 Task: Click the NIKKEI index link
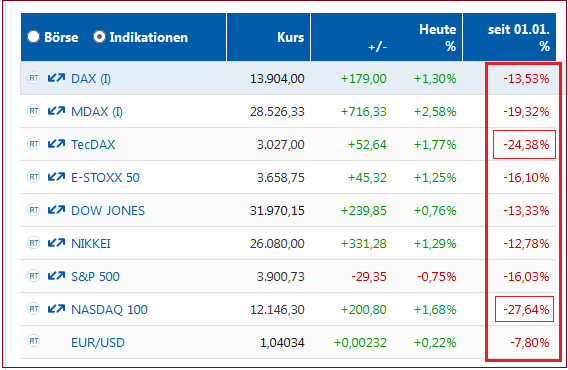(91, 244)
